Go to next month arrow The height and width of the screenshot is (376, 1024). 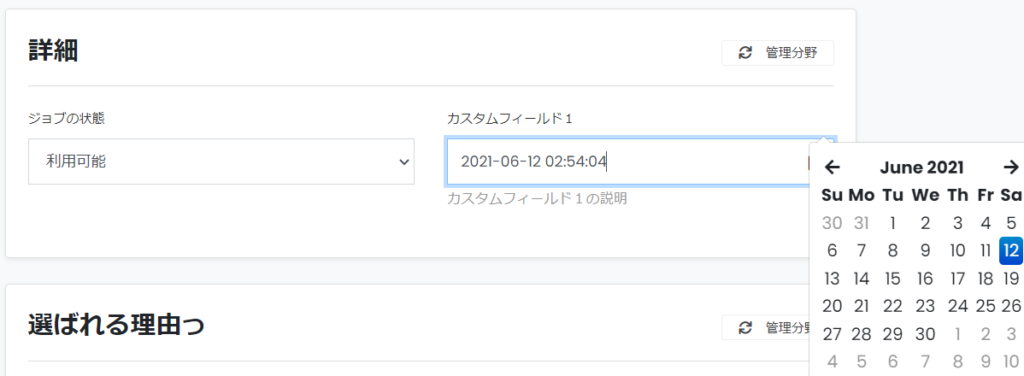1010,168
